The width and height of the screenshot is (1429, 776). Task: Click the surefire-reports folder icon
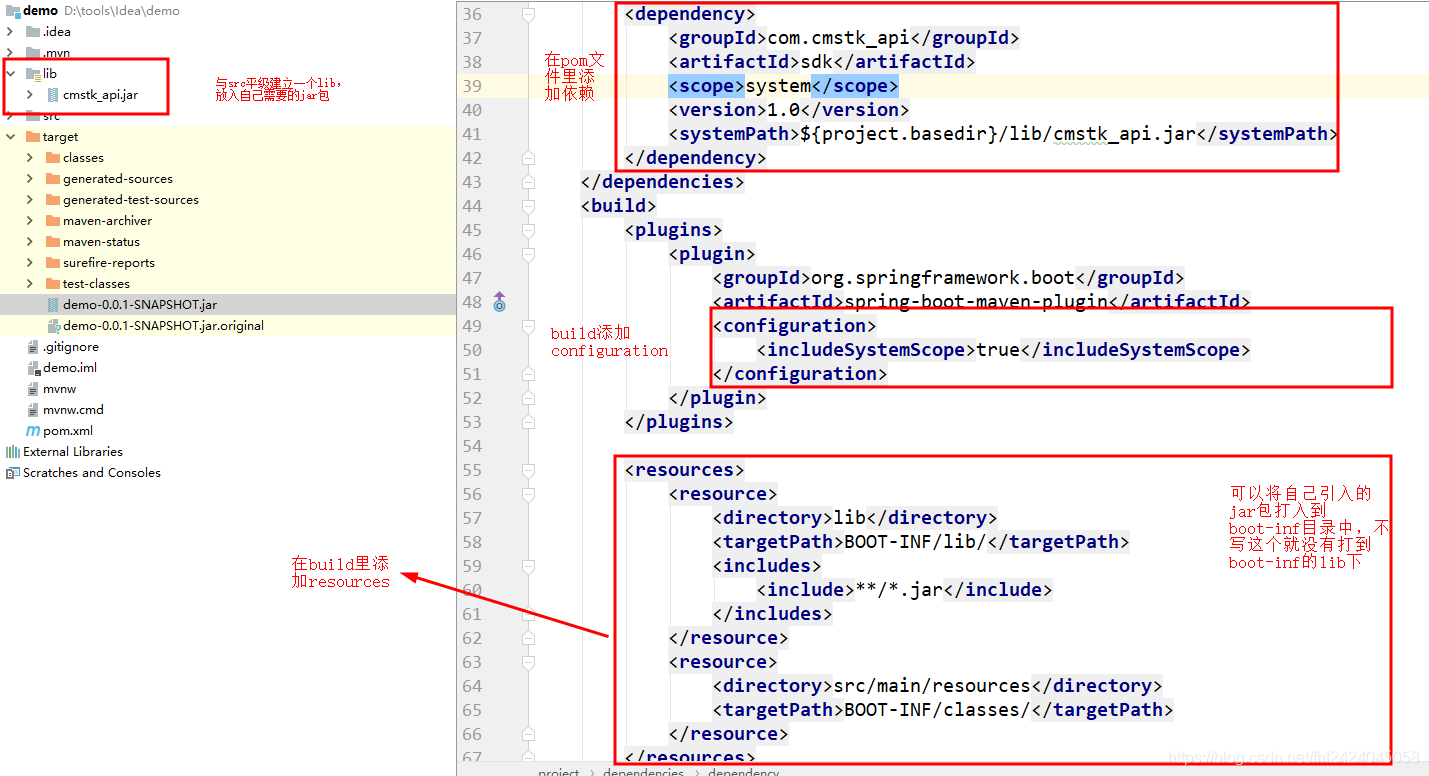click(53, 263)
